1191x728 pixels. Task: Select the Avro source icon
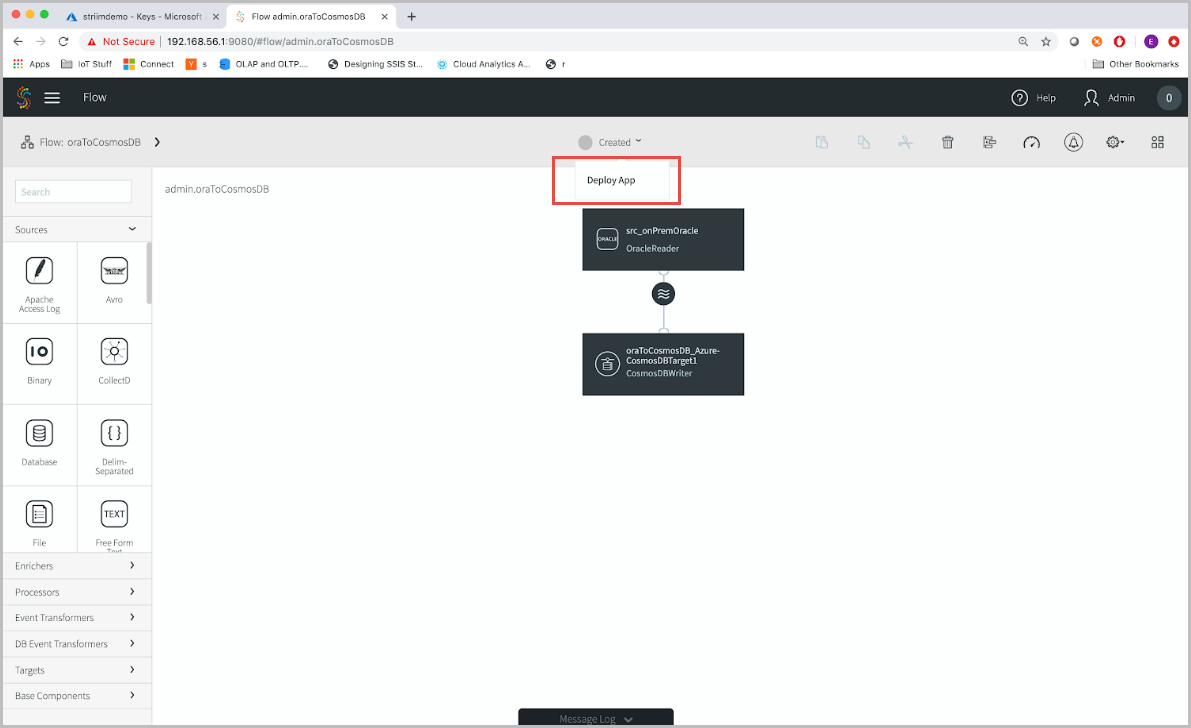coord(114,271)
